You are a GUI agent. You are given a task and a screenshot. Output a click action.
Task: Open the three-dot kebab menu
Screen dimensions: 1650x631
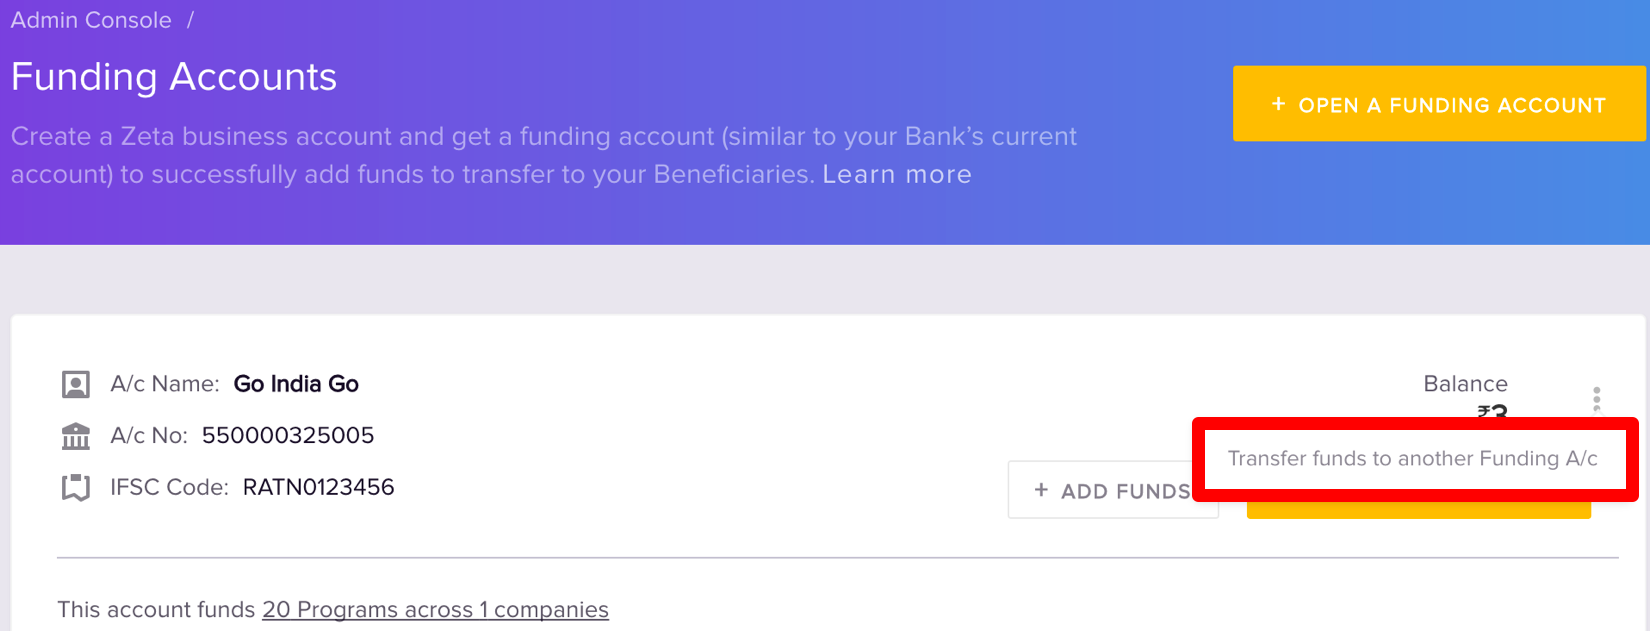pyautogui.click(x=1596, y=399)
